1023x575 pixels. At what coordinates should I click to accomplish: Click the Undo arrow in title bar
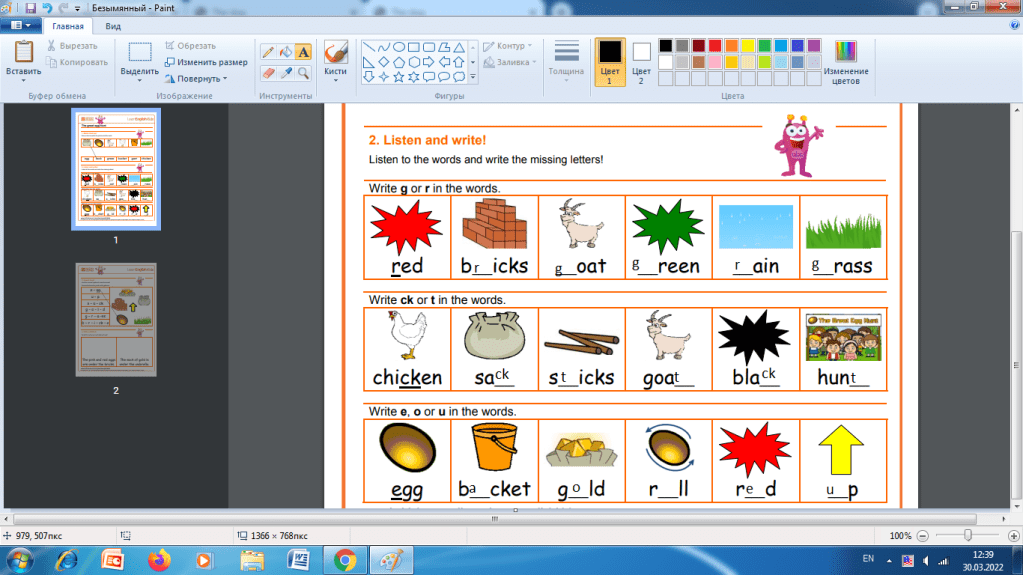pos(47,8)
